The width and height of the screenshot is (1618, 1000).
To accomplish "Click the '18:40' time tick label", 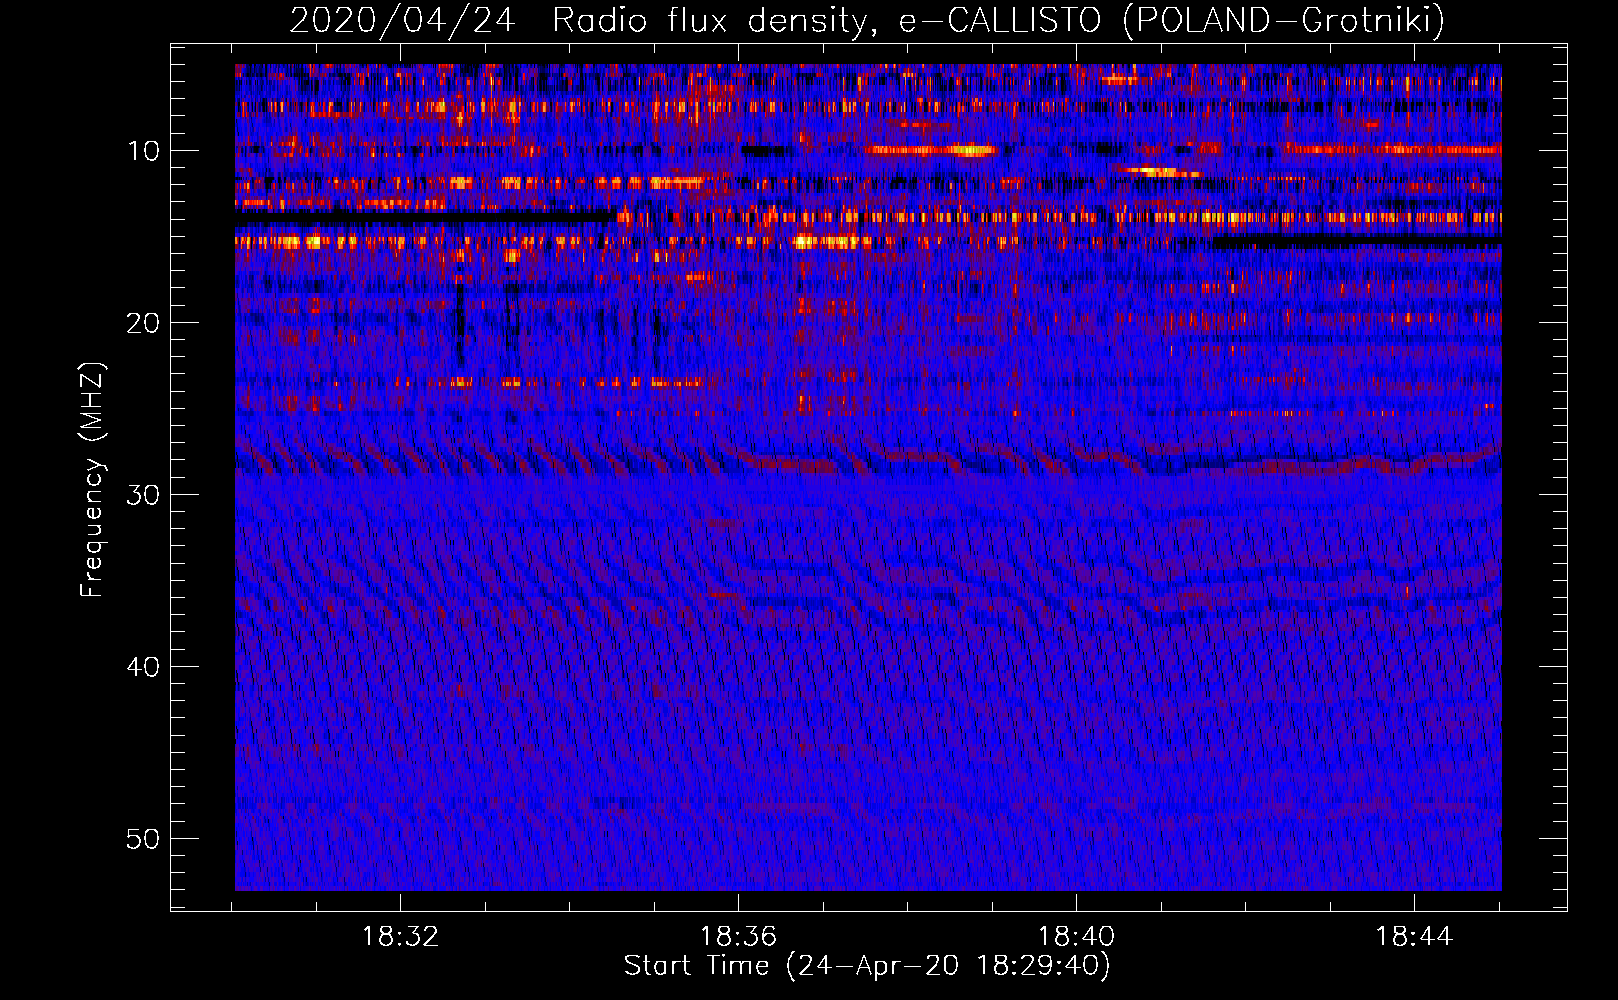I will tap(1076, 936).
